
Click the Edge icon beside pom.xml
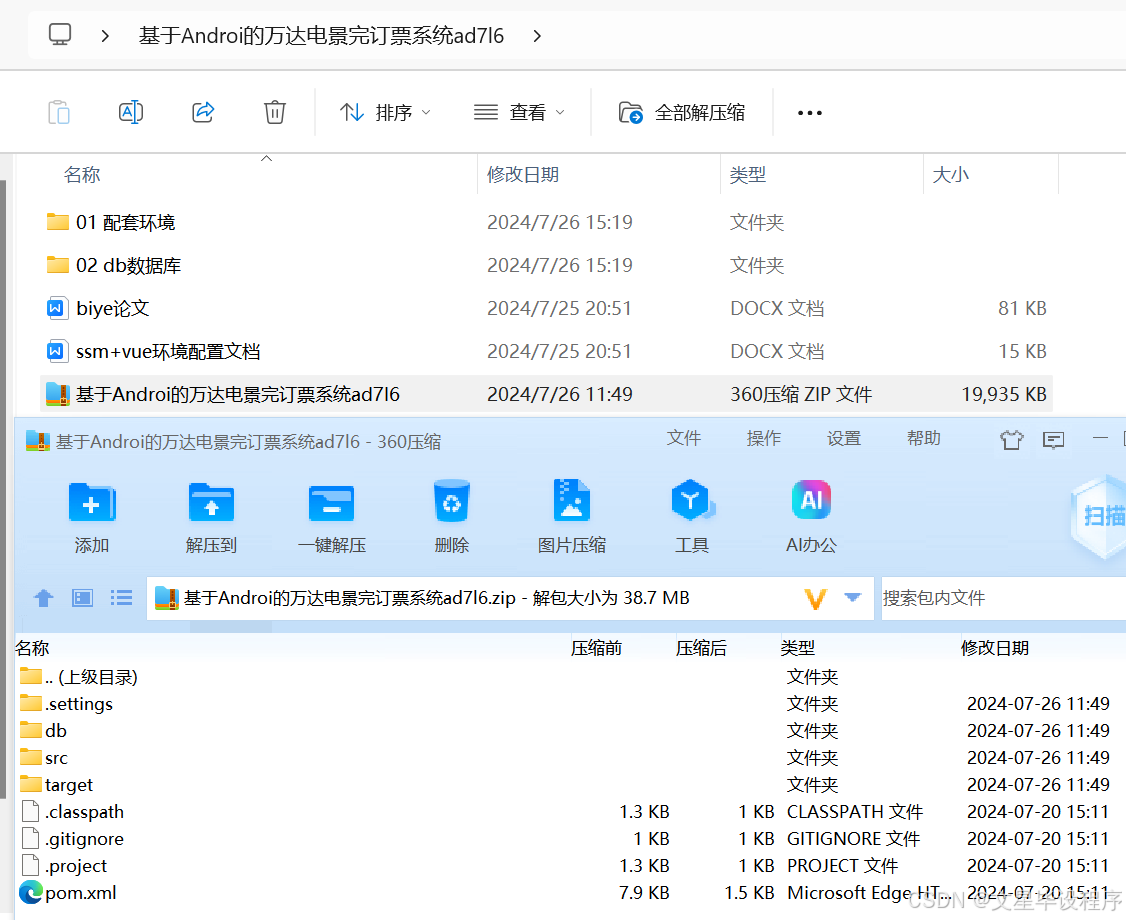point(31,892)
